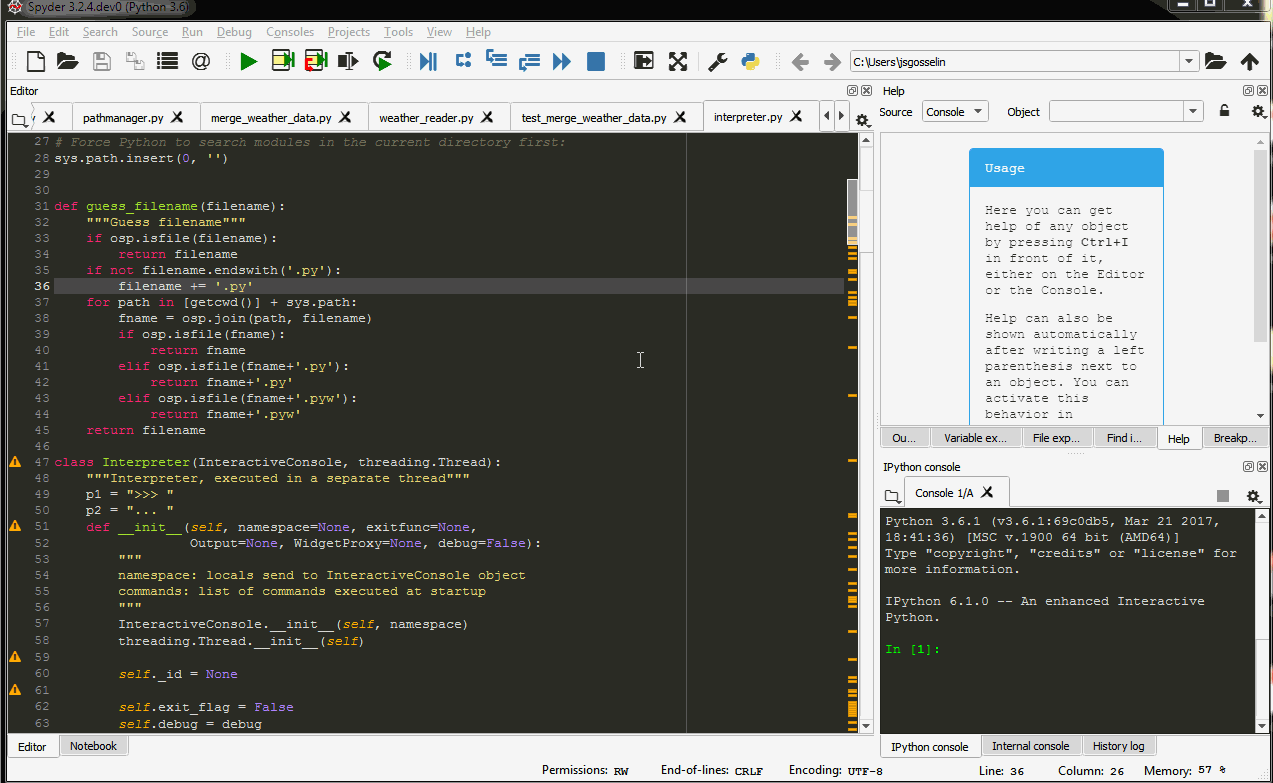Click the debug step (run current line) icon
Screen dimensions: 1273x783
[463, 62]
